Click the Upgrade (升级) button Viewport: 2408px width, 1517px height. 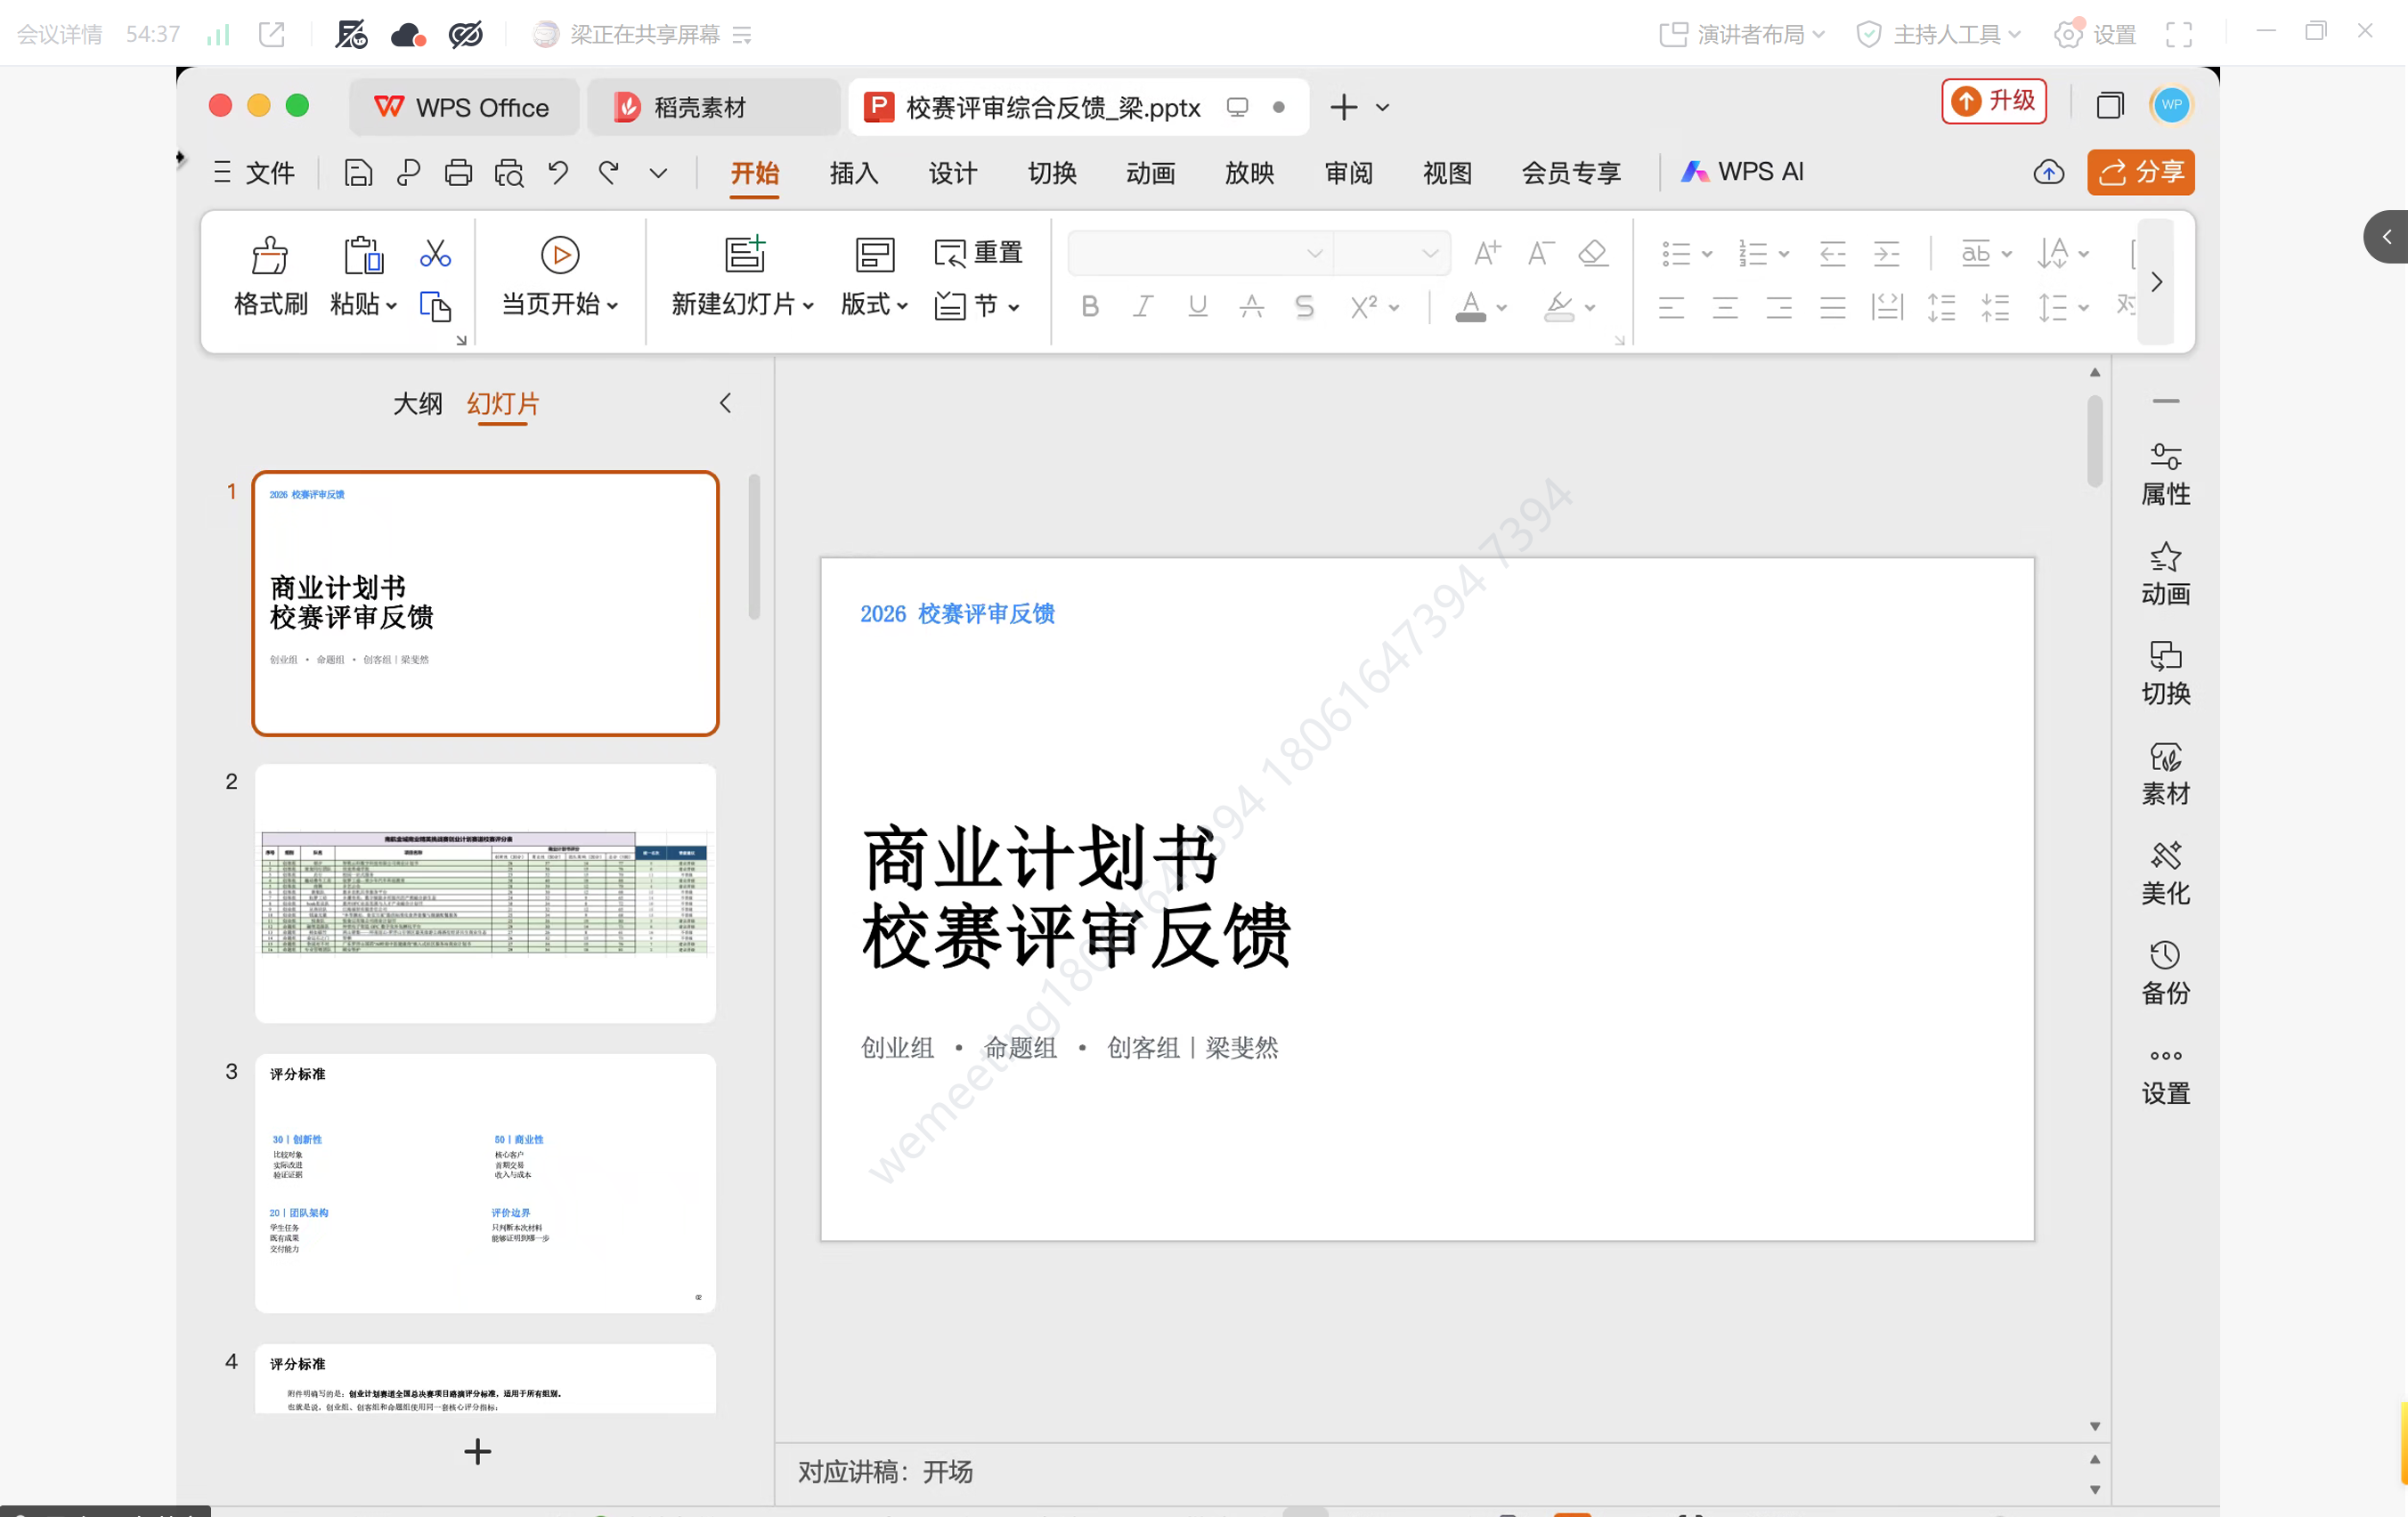[x=1994, y=101]
